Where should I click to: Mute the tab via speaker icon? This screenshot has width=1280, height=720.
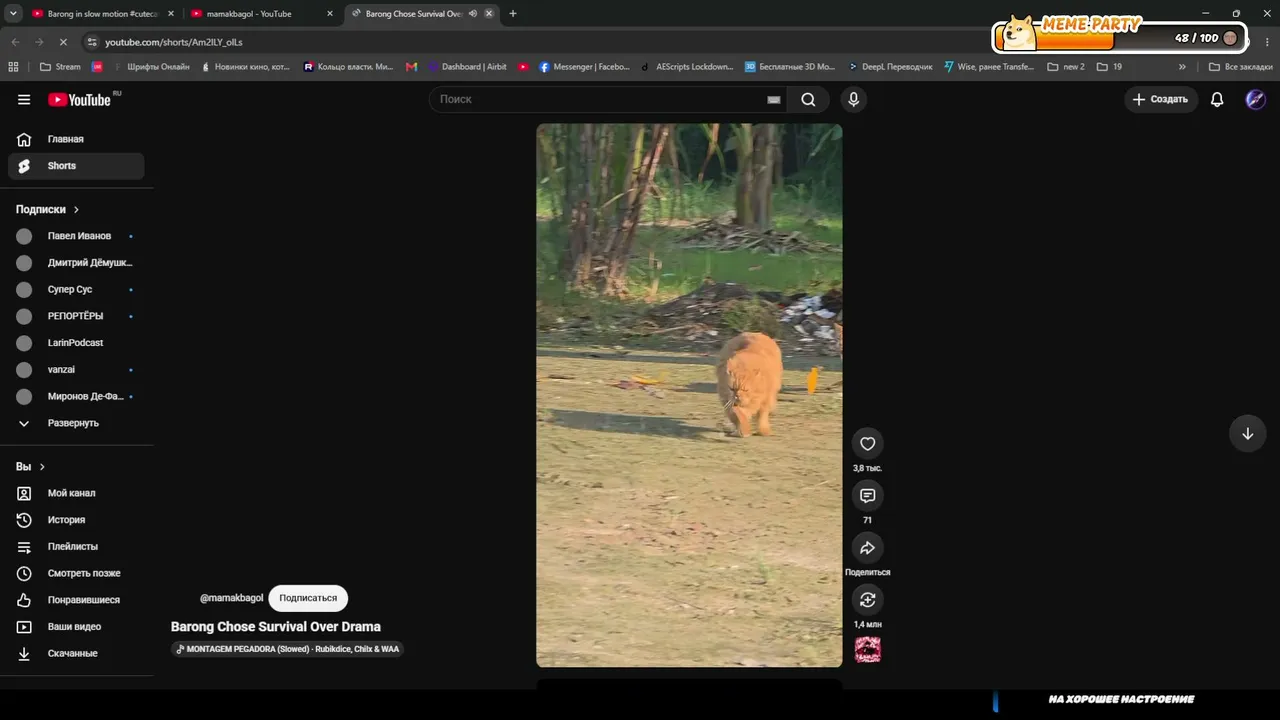(473, 14)
